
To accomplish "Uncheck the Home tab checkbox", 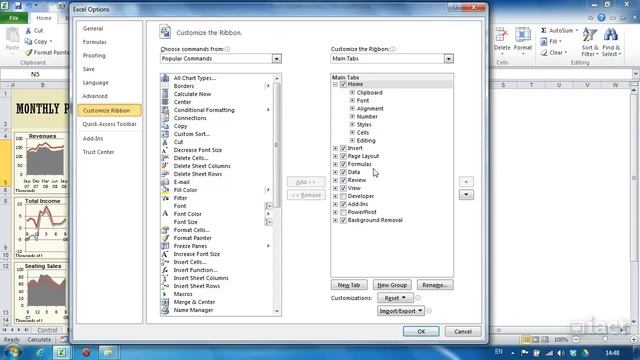I will [x=343, y=84].
